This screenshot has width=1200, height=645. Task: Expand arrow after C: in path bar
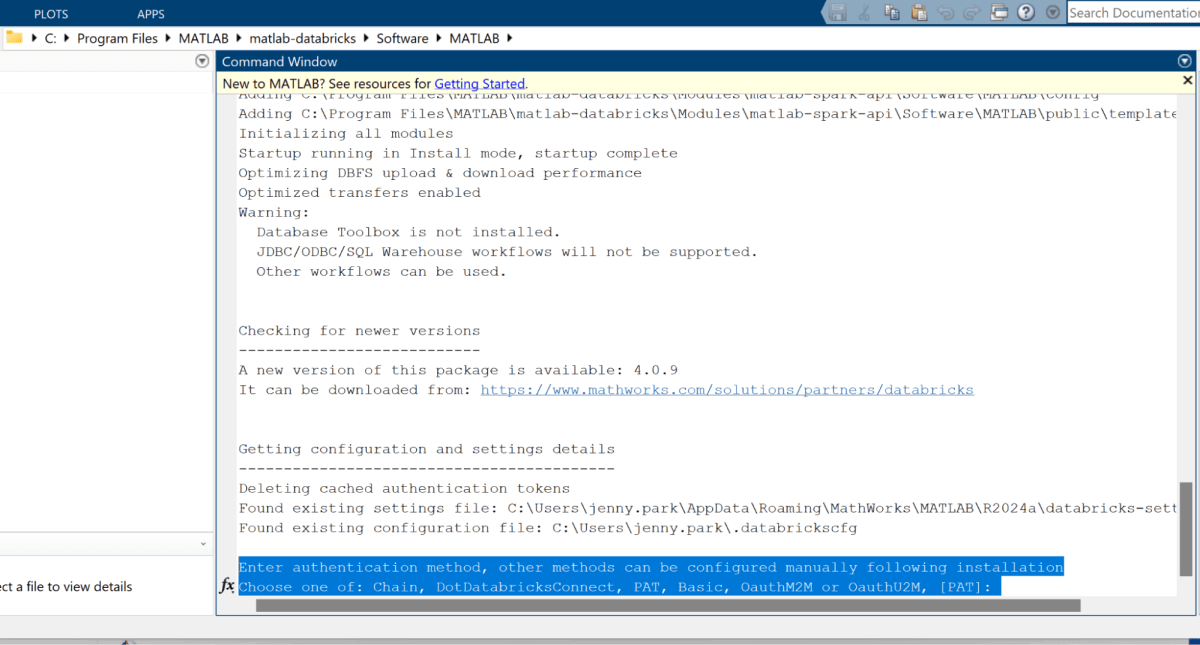[x=67, y=38]
